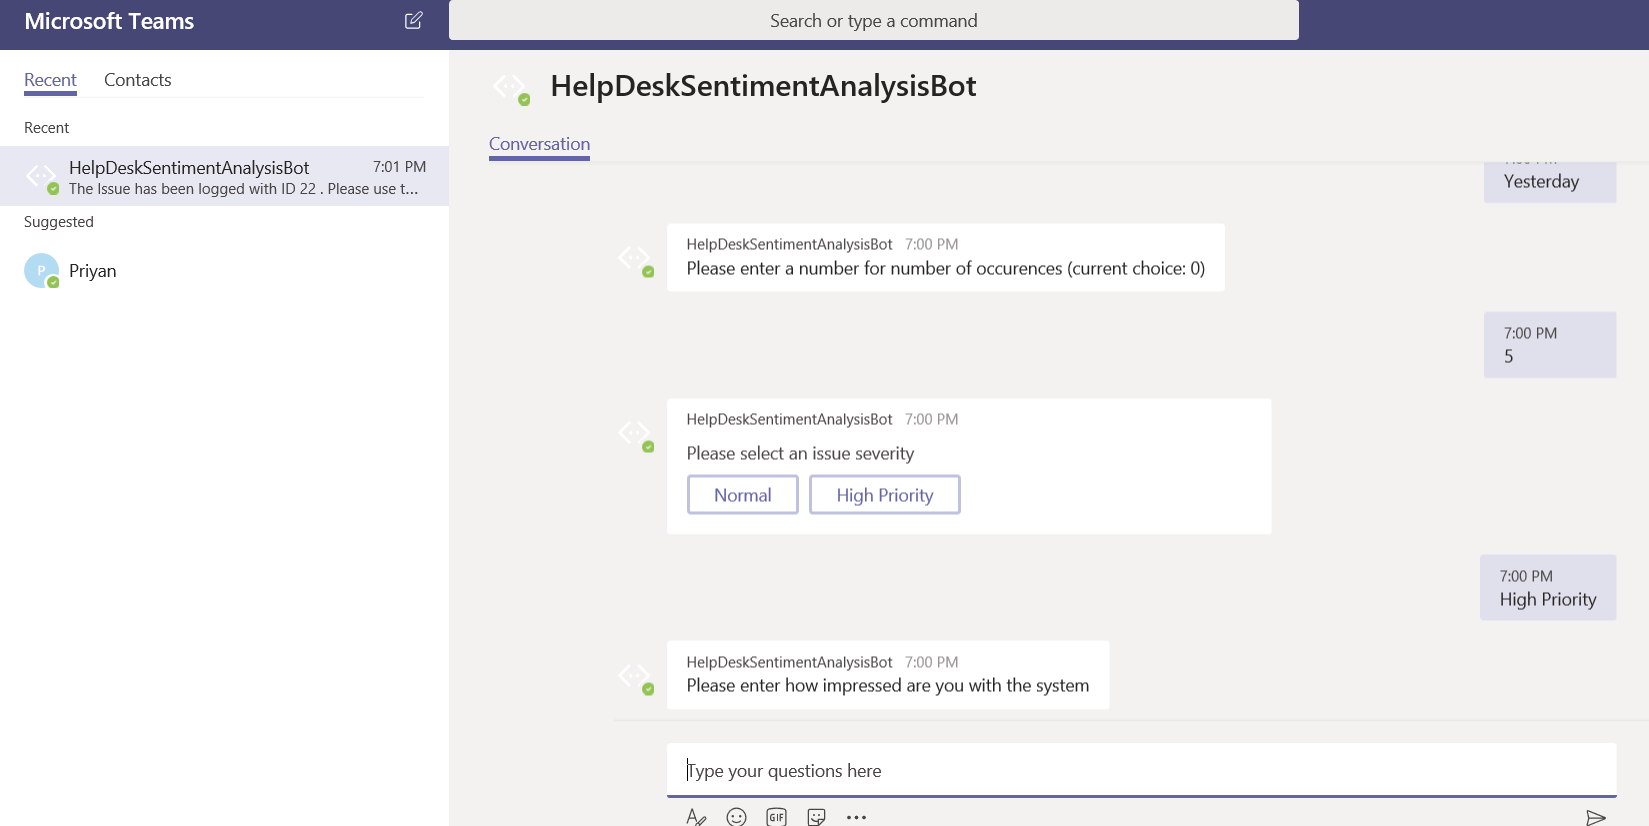Click the 'Suggested' section label

[59, 222]
